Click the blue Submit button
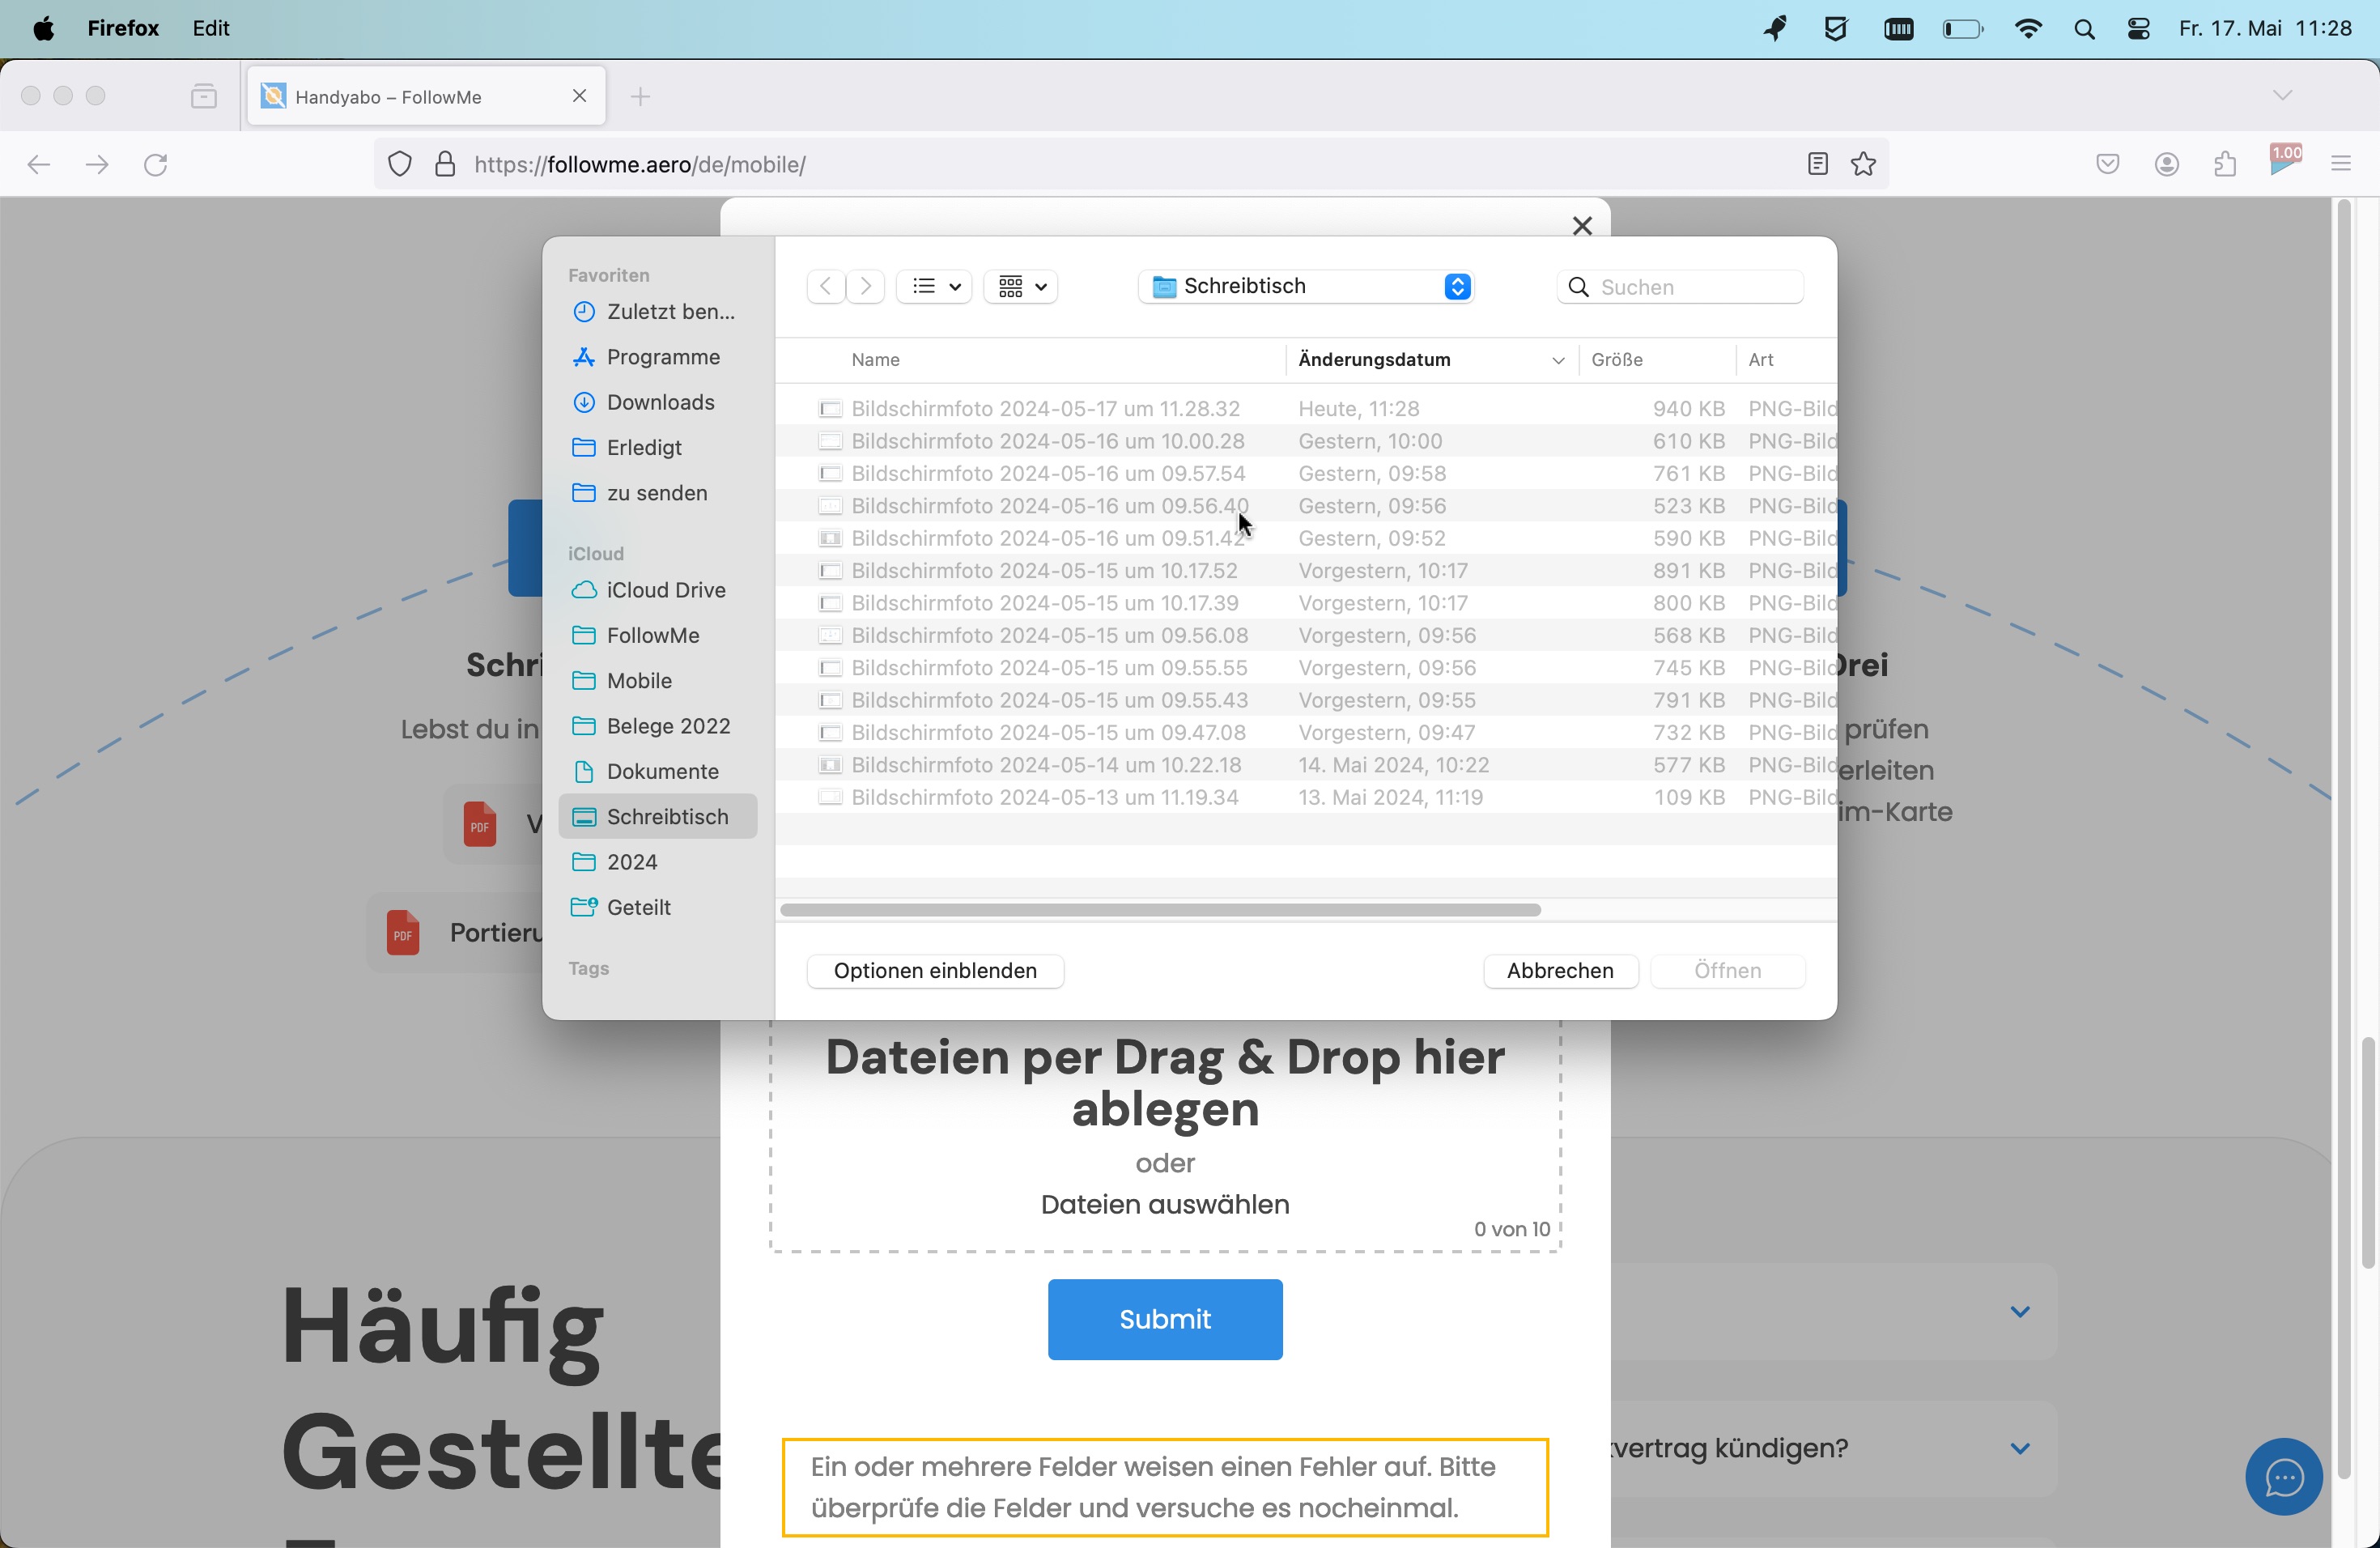 (x=1165, y=1319)
